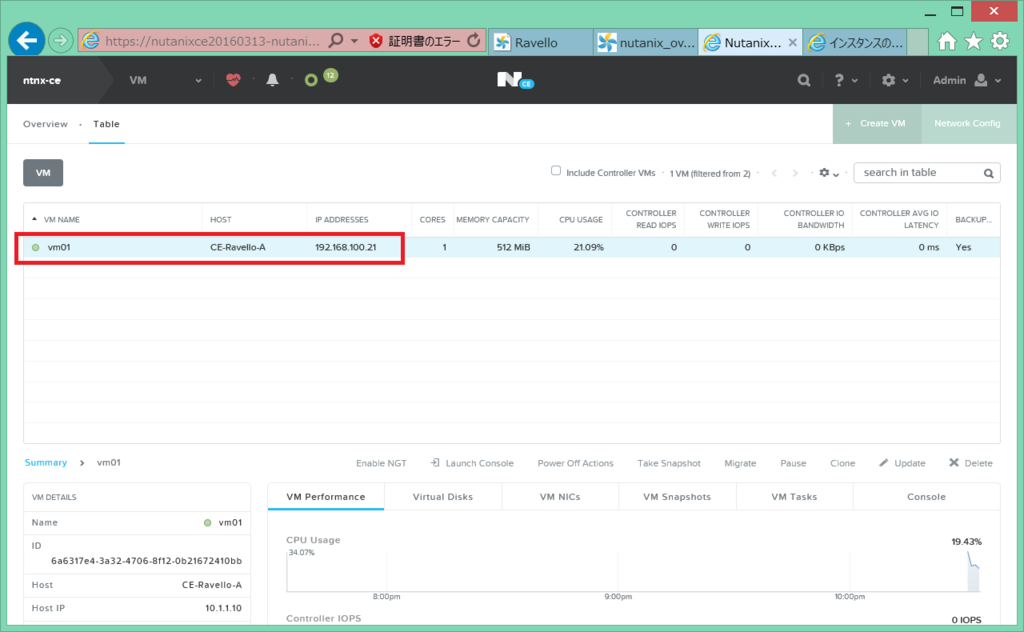This screenshot has width=1024, height=632.
Task: Sort by VM NAME column header
Action: (61, 219)
